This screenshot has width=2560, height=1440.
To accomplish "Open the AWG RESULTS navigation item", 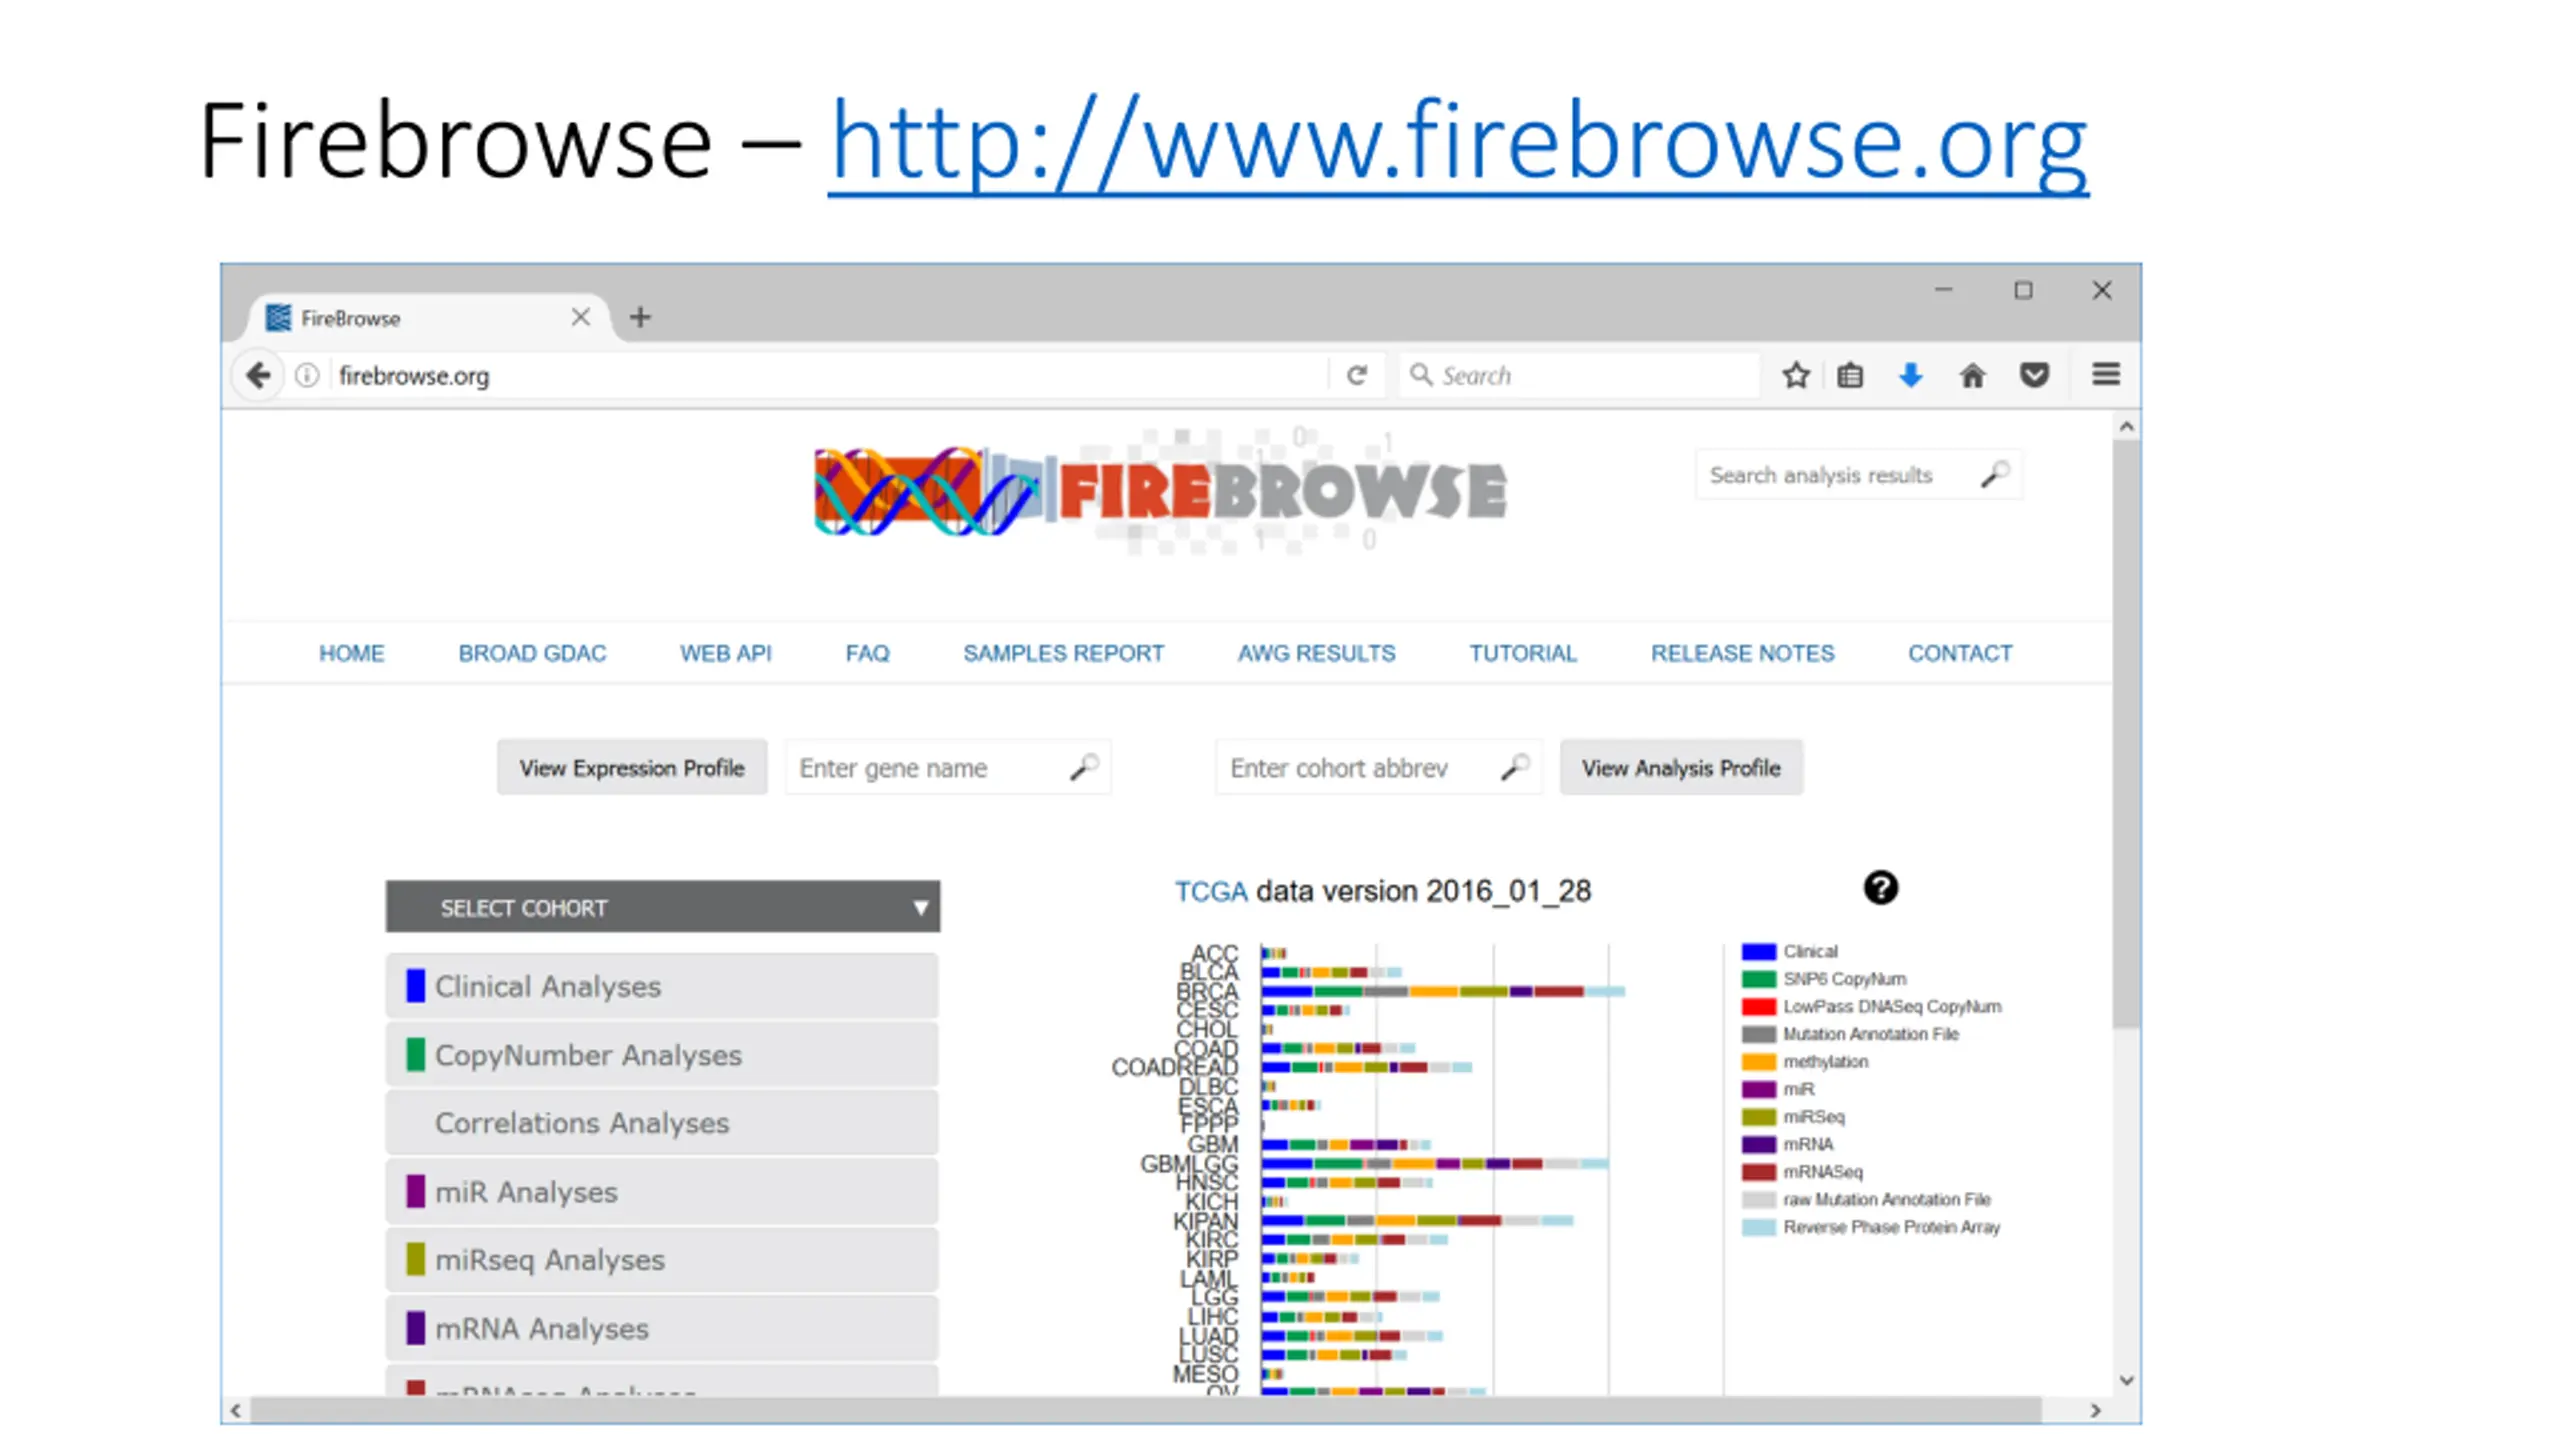I will tap(1316, 653).
